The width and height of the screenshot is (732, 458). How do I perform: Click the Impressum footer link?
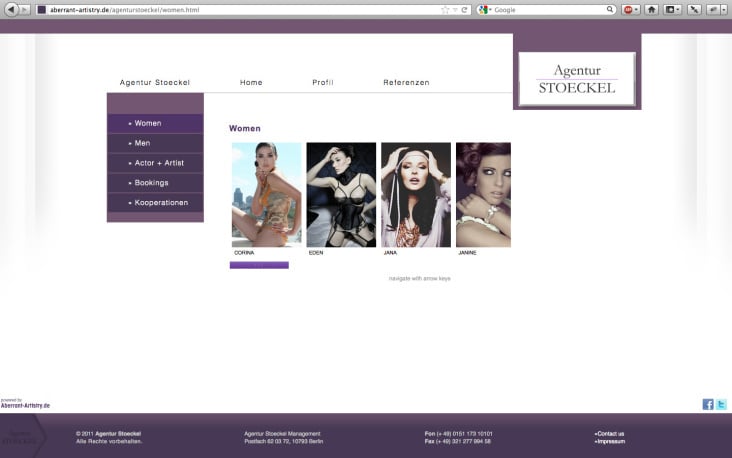pos(610,441)
